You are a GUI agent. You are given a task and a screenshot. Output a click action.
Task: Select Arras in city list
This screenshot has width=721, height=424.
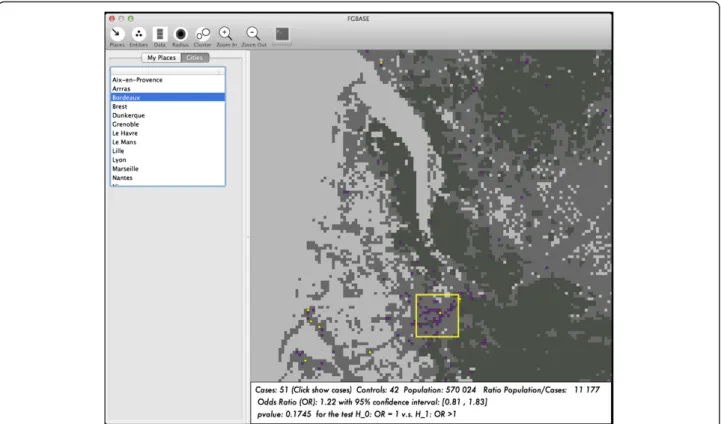[x=168, y=89]
